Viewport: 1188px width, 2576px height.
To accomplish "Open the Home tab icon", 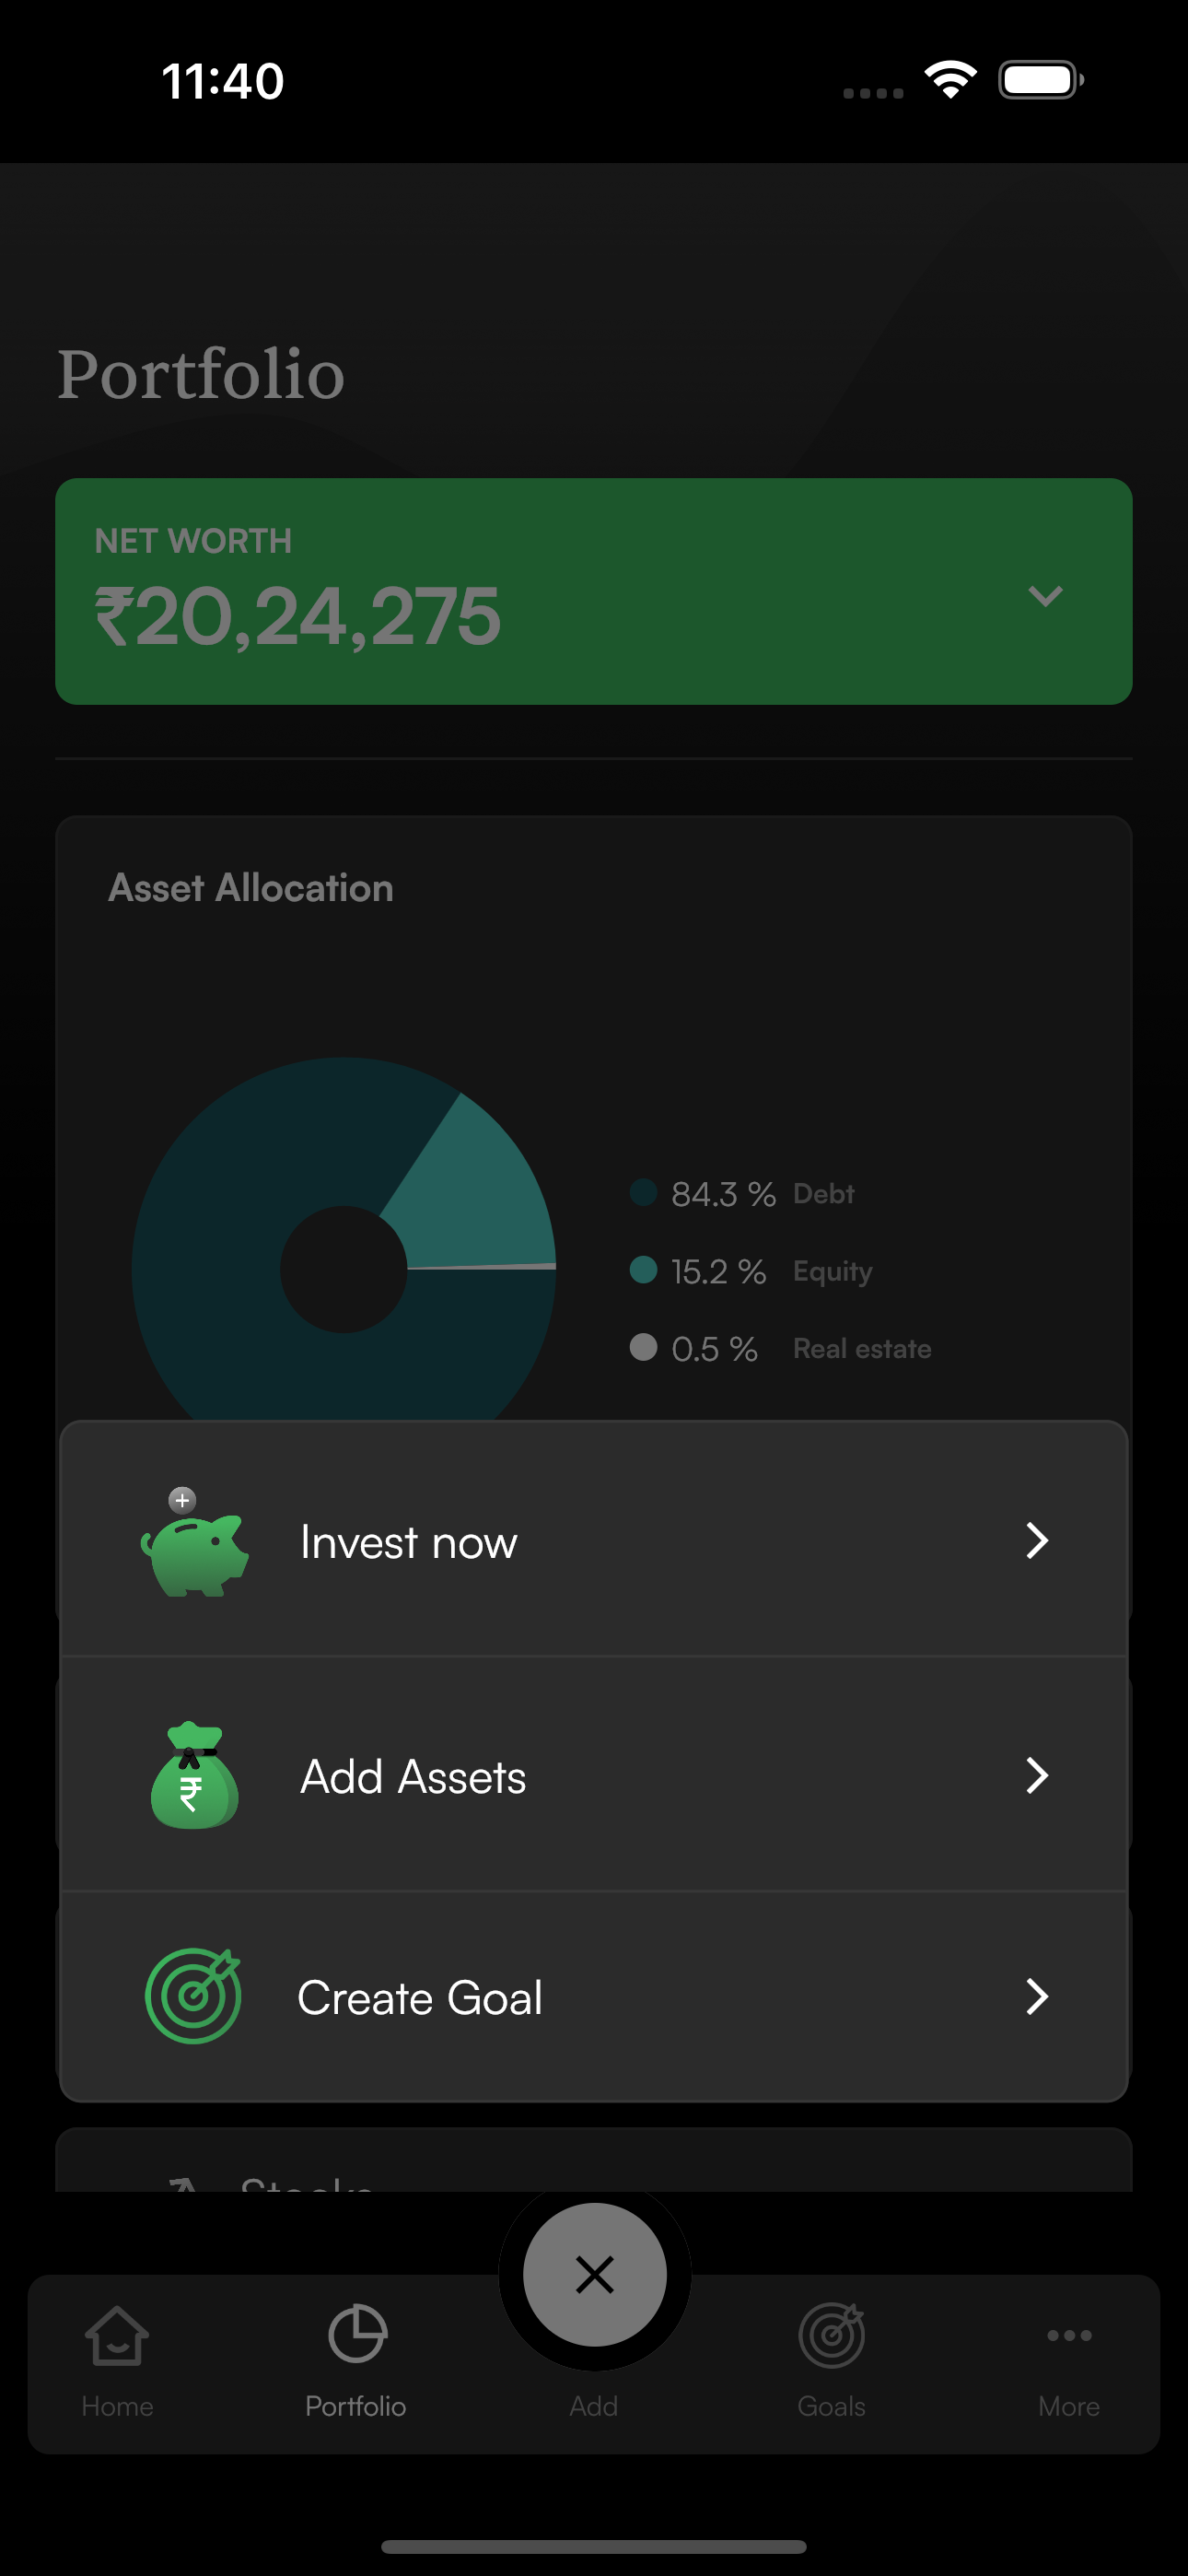I will point(117,2336).
